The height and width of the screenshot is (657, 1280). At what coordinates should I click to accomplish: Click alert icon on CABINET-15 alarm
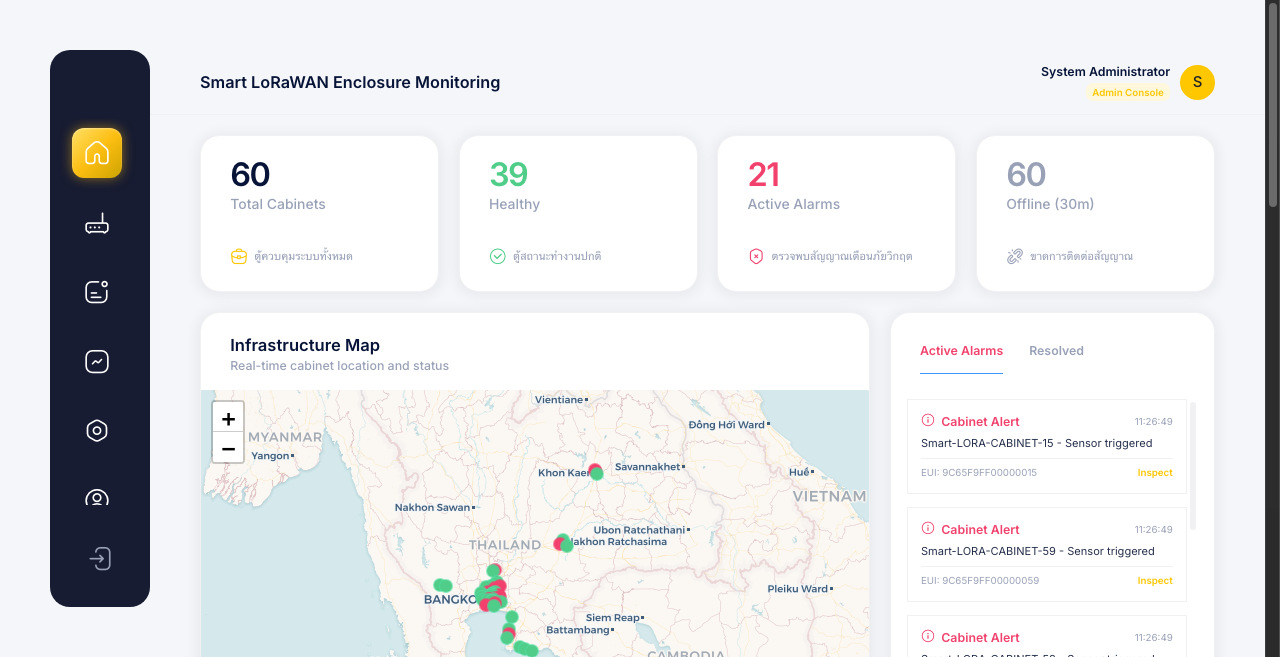tap(927, 420)
